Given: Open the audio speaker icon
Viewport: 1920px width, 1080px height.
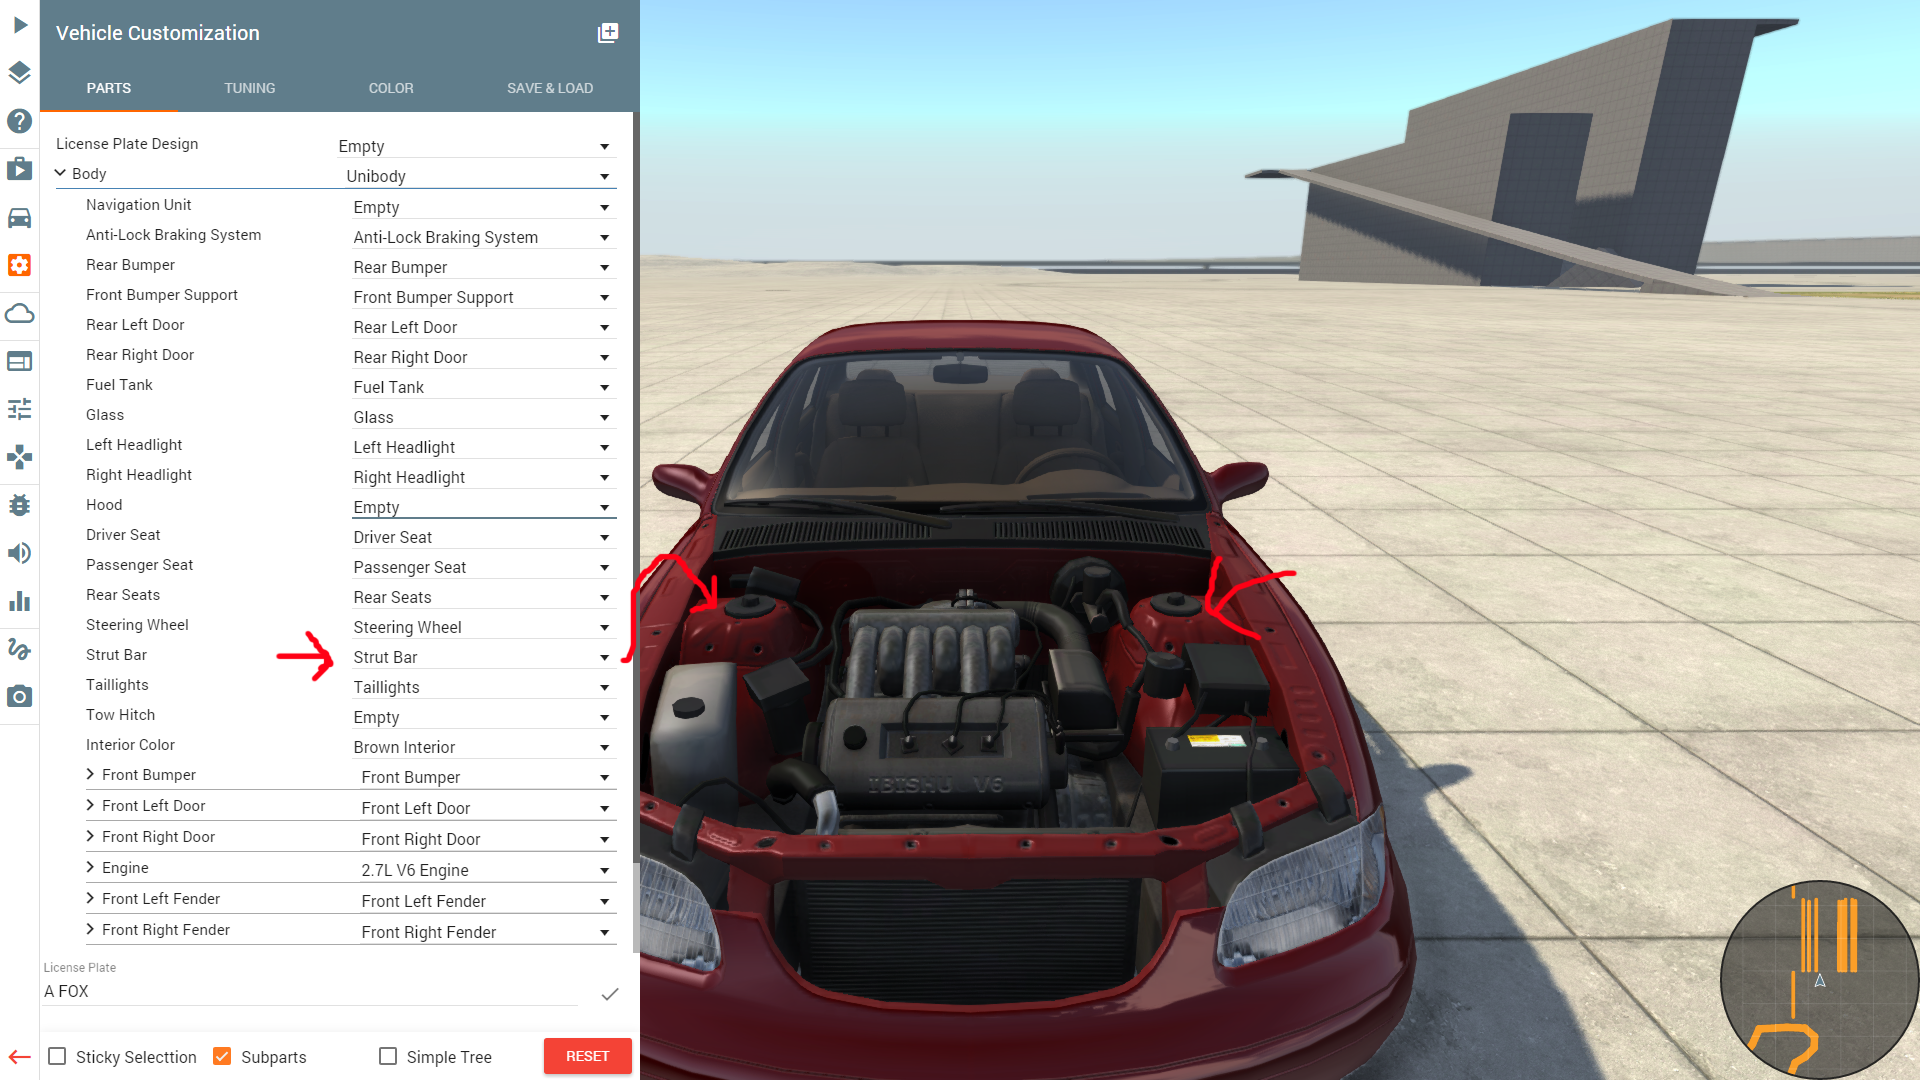Looking at the screenshot, I should [x=19, y=553].
